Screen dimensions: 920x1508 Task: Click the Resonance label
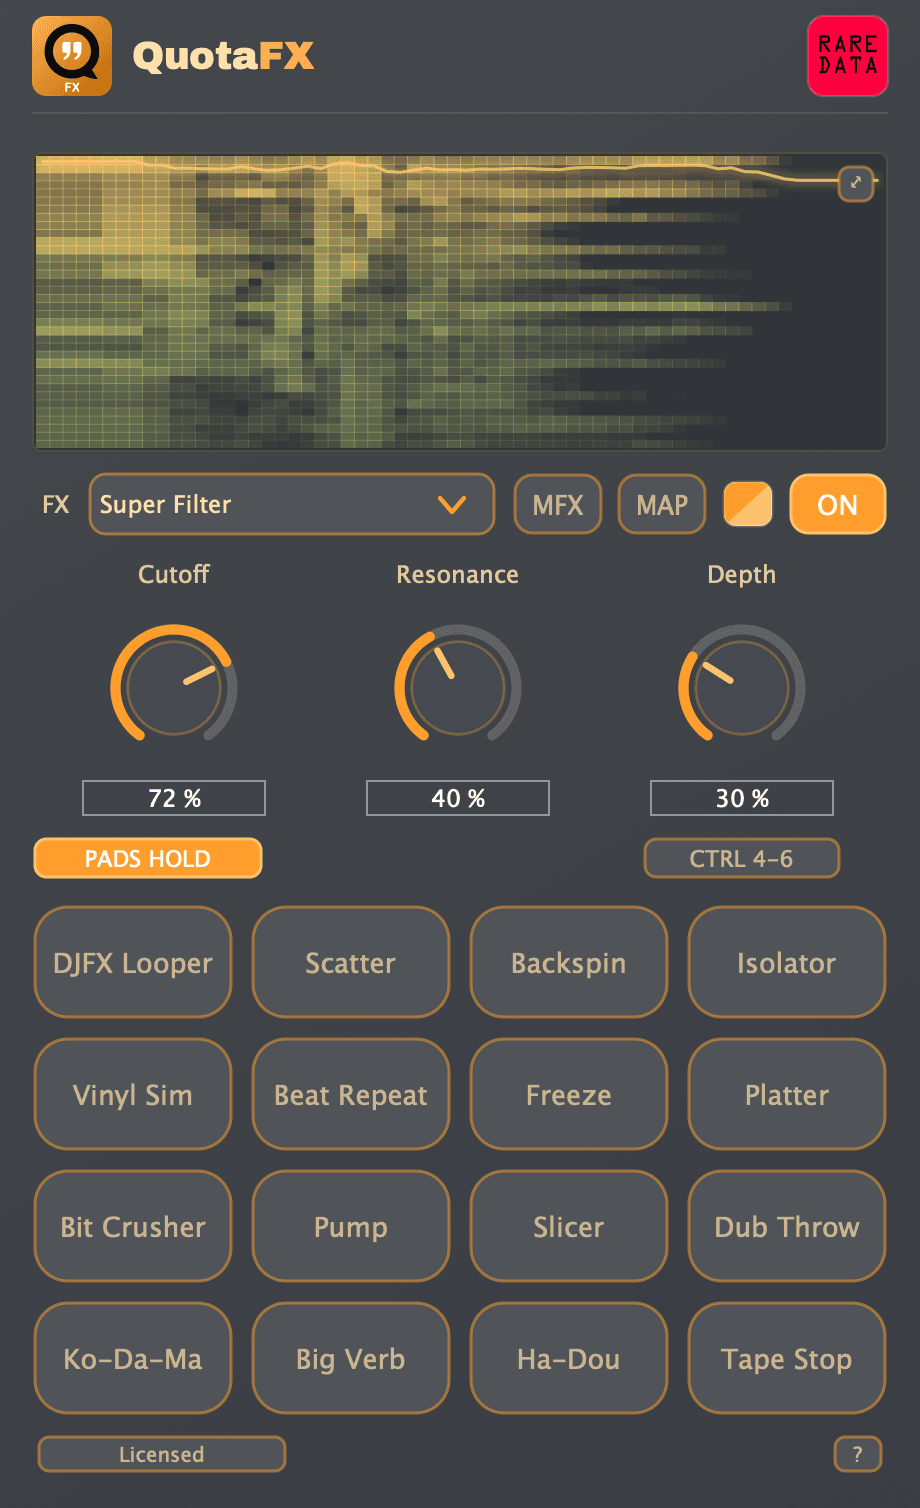458,574
